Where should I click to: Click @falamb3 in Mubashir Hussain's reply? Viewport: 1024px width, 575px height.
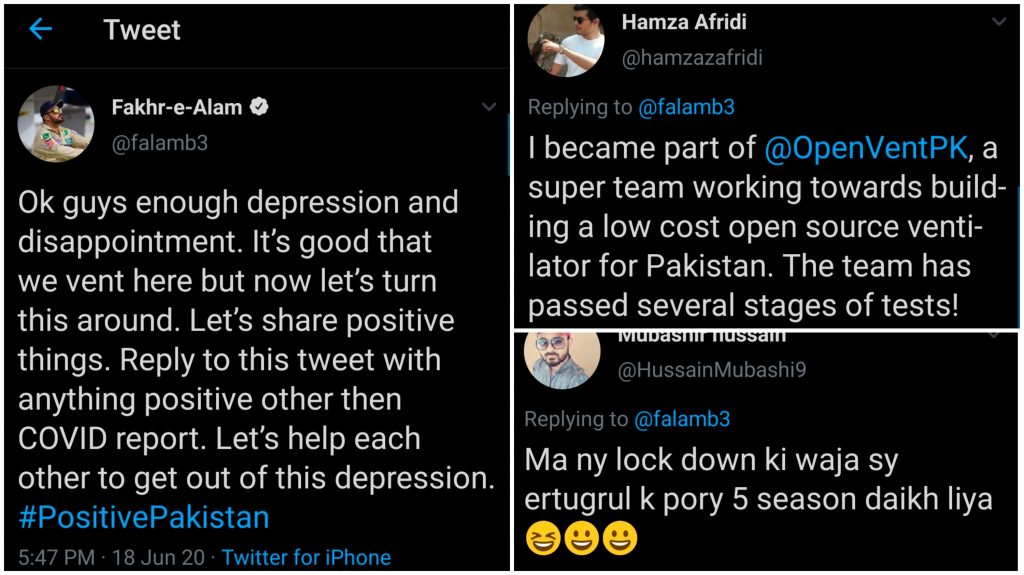tap(683, 419)
